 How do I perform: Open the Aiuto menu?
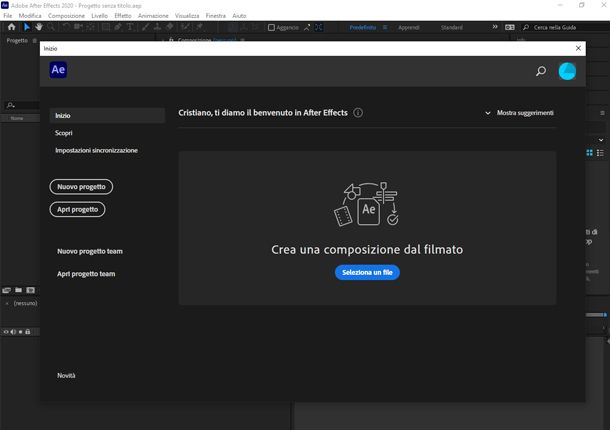pyautogui.click(x=239, y=16)
